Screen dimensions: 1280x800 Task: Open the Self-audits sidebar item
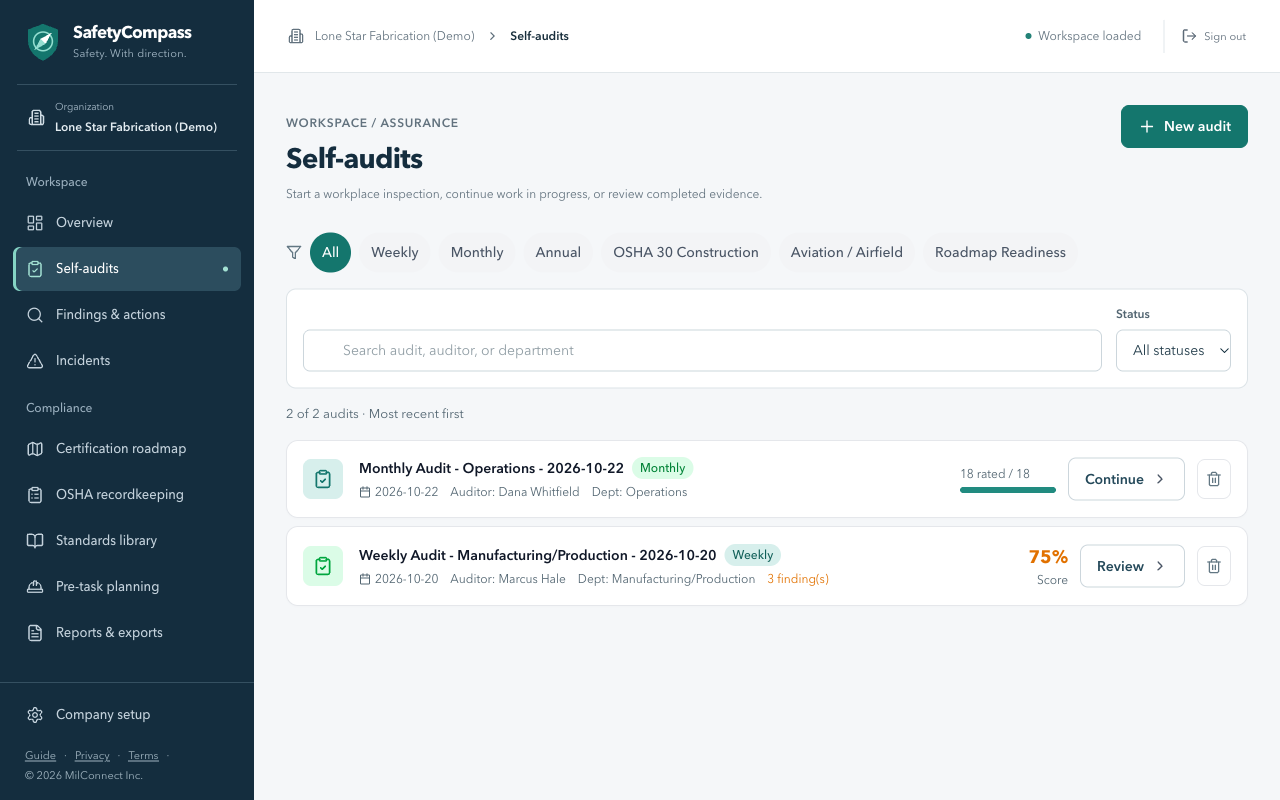click(127, 269)
